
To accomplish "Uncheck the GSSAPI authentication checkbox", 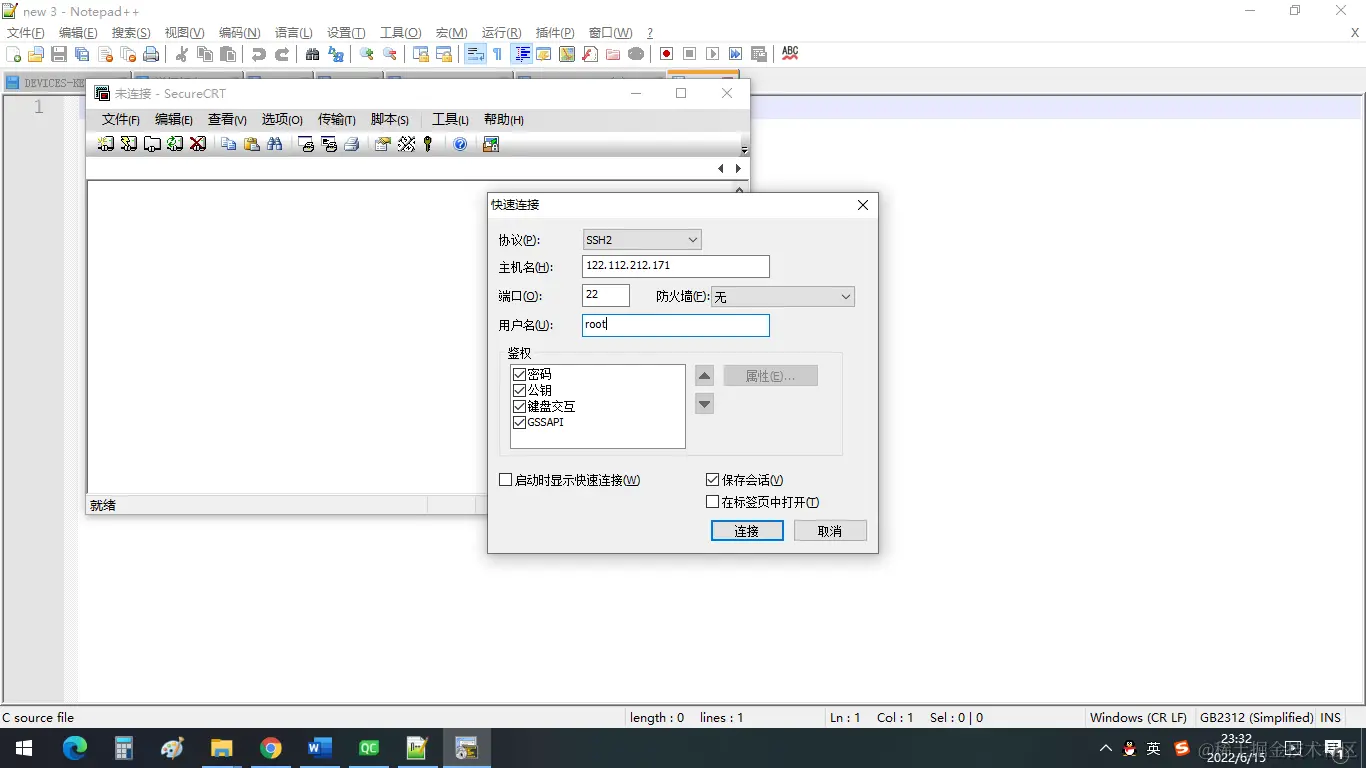I will tap(519, 422).
